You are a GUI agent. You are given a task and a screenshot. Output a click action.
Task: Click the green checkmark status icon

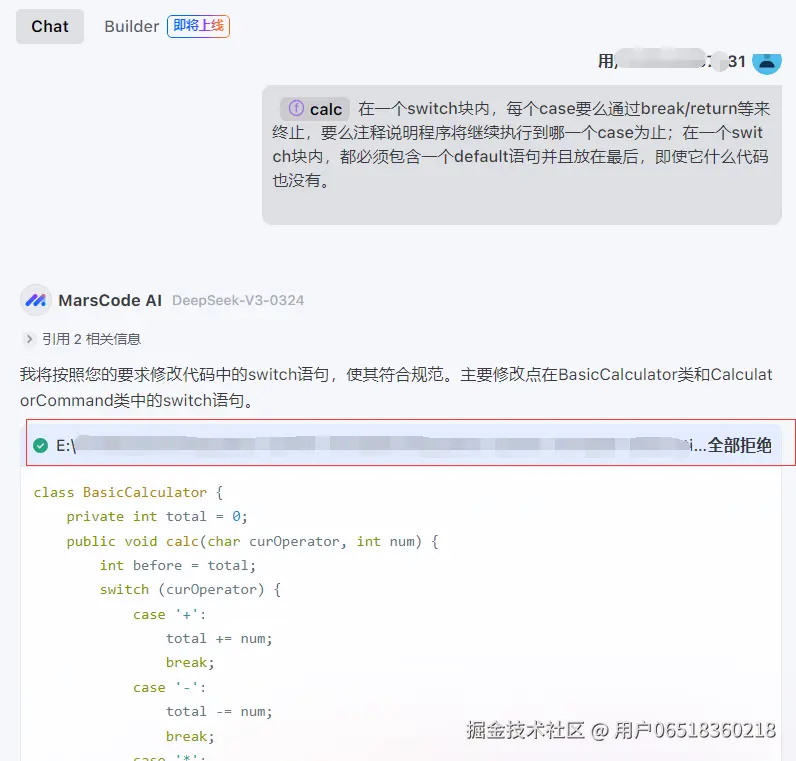pos(40,445)
